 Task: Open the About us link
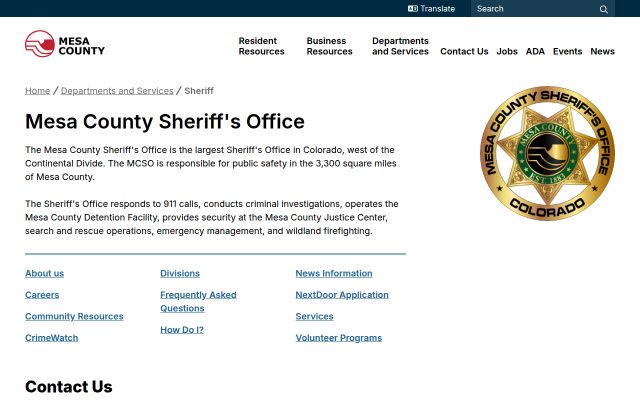pyautogui.click(x=44, y=273)
